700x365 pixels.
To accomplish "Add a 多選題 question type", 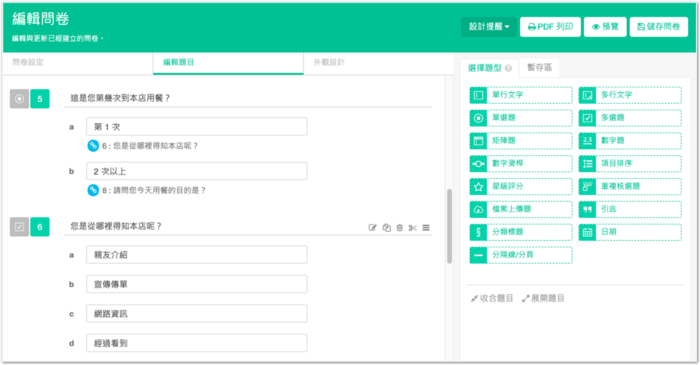I will (630, 118).
